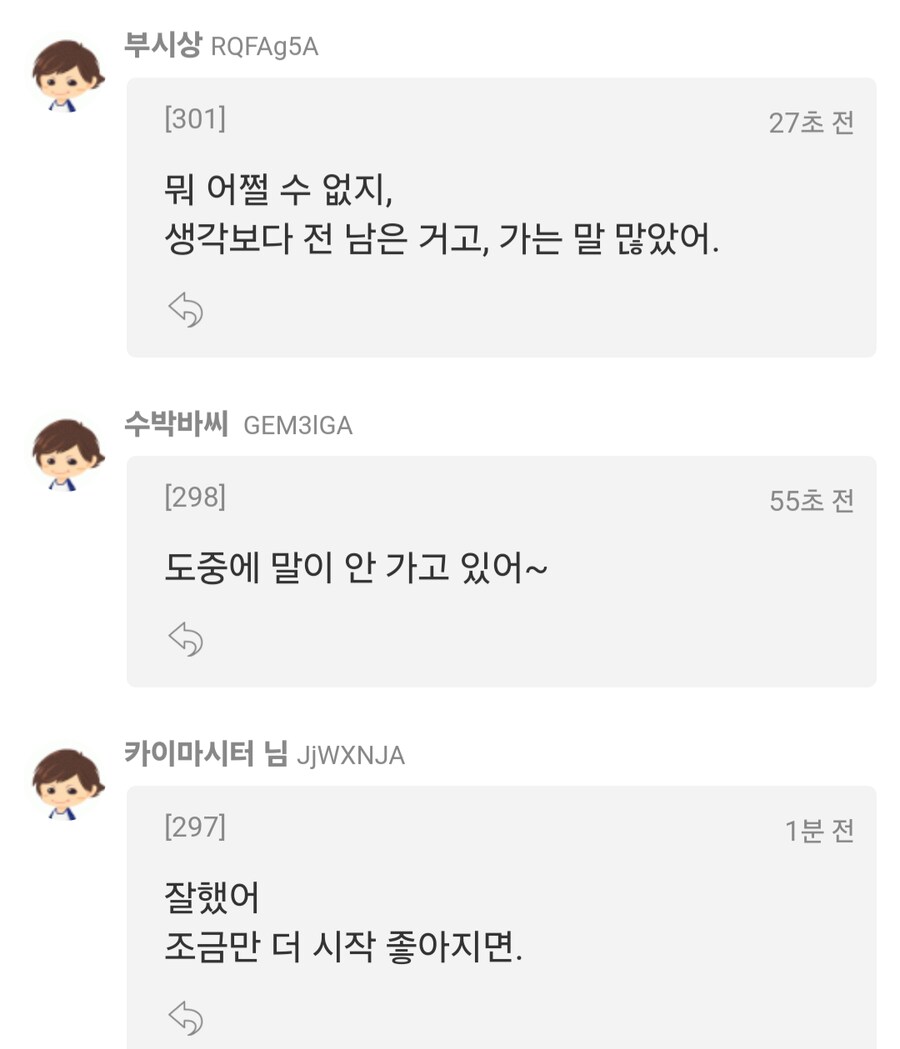This screenshot has height=1049, width=900.
Task: Click the "1분 전" timestamp
Action: click(x=819, y=831)
